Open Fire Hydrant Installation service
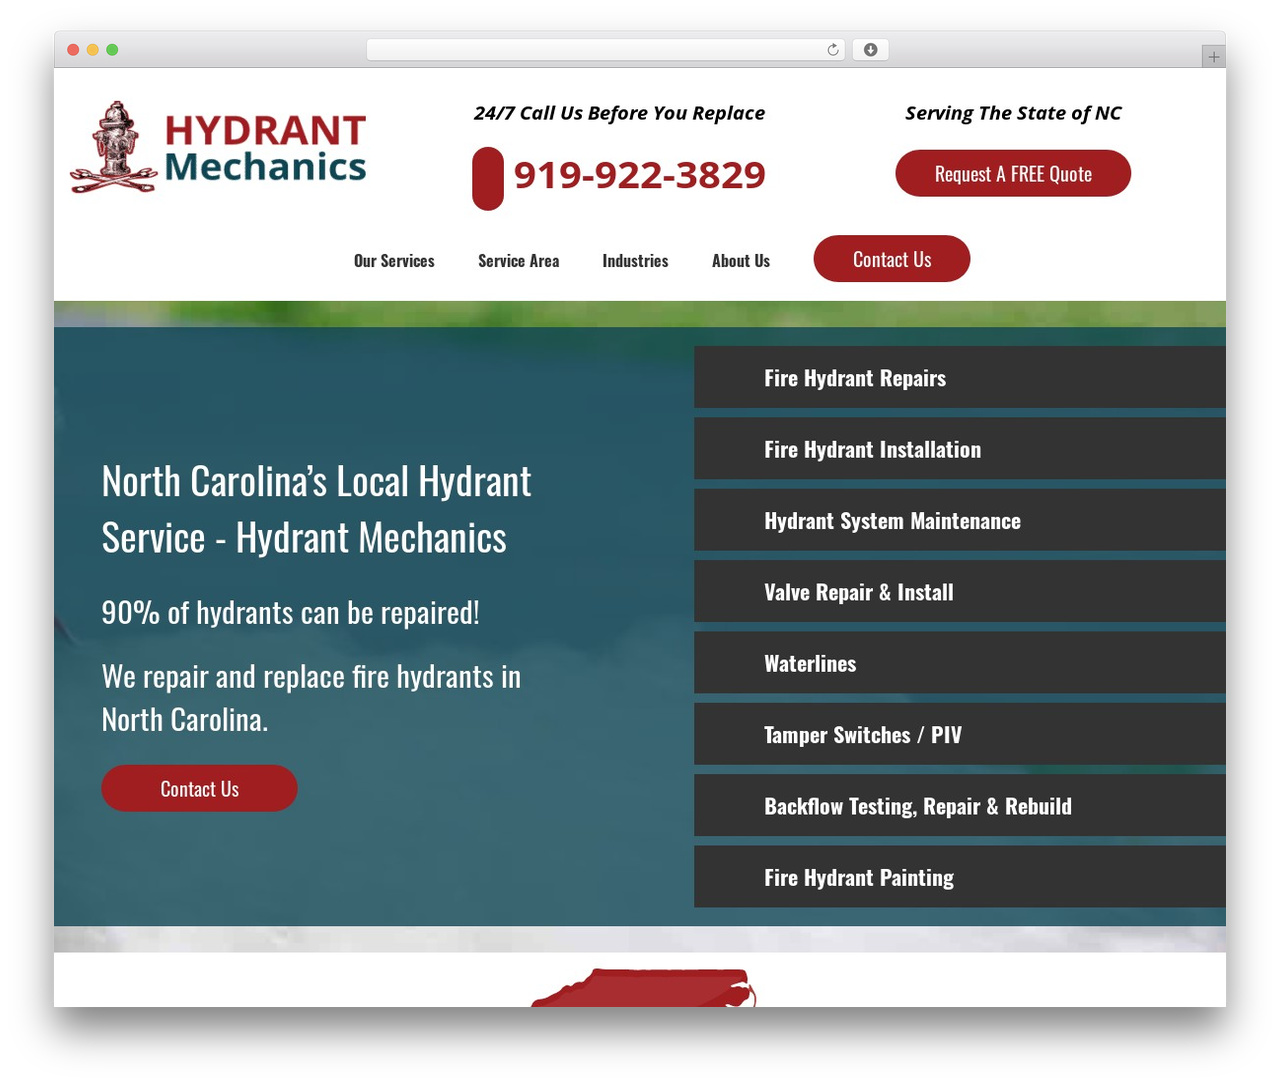 (x=960, y=449)
